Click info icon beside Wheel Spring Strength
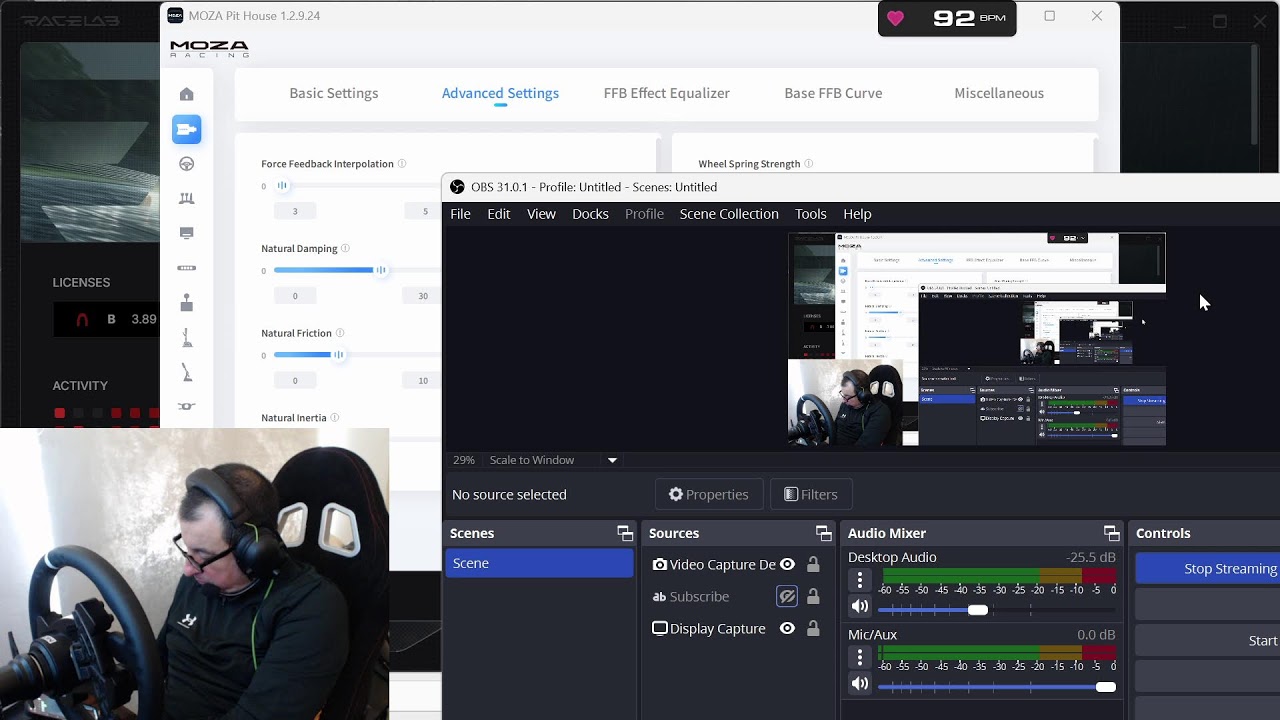Screen dimensions: 1280x720 [808, 164]
